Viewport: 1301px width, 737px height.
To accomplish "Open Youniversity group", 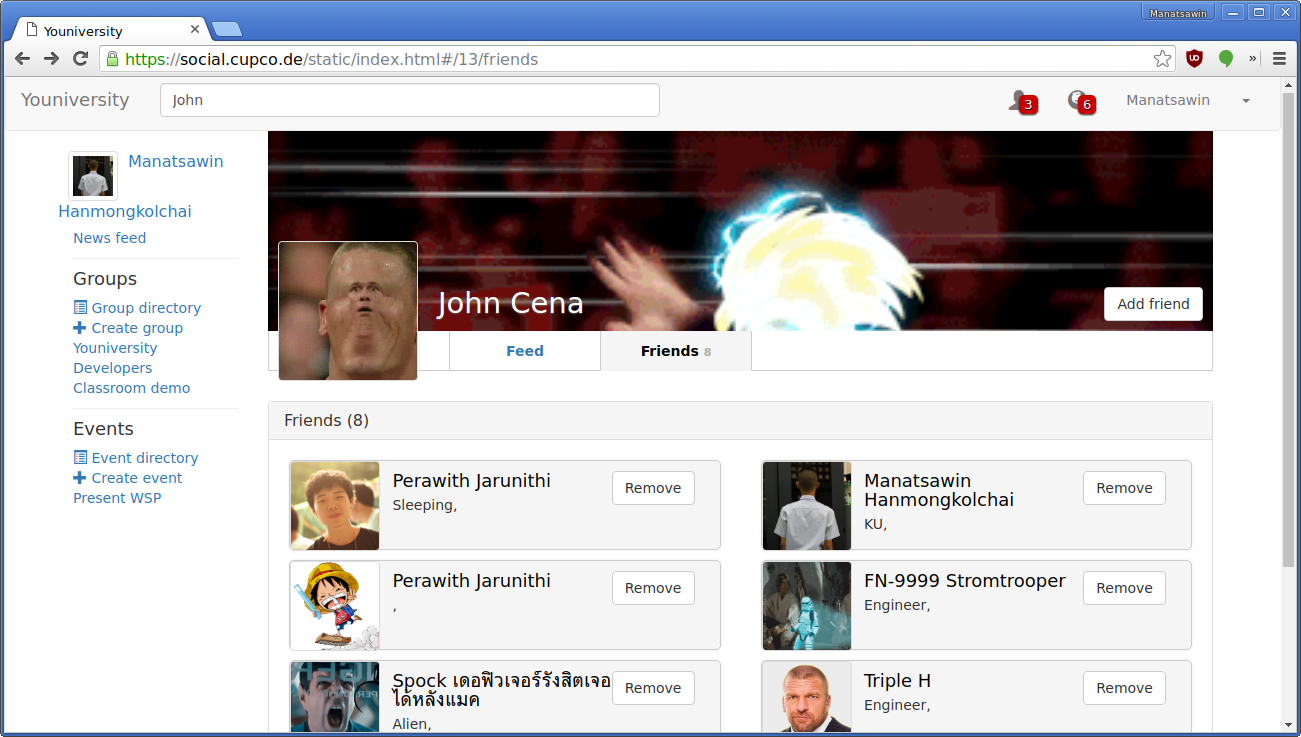I will click(x=115, y=348).
